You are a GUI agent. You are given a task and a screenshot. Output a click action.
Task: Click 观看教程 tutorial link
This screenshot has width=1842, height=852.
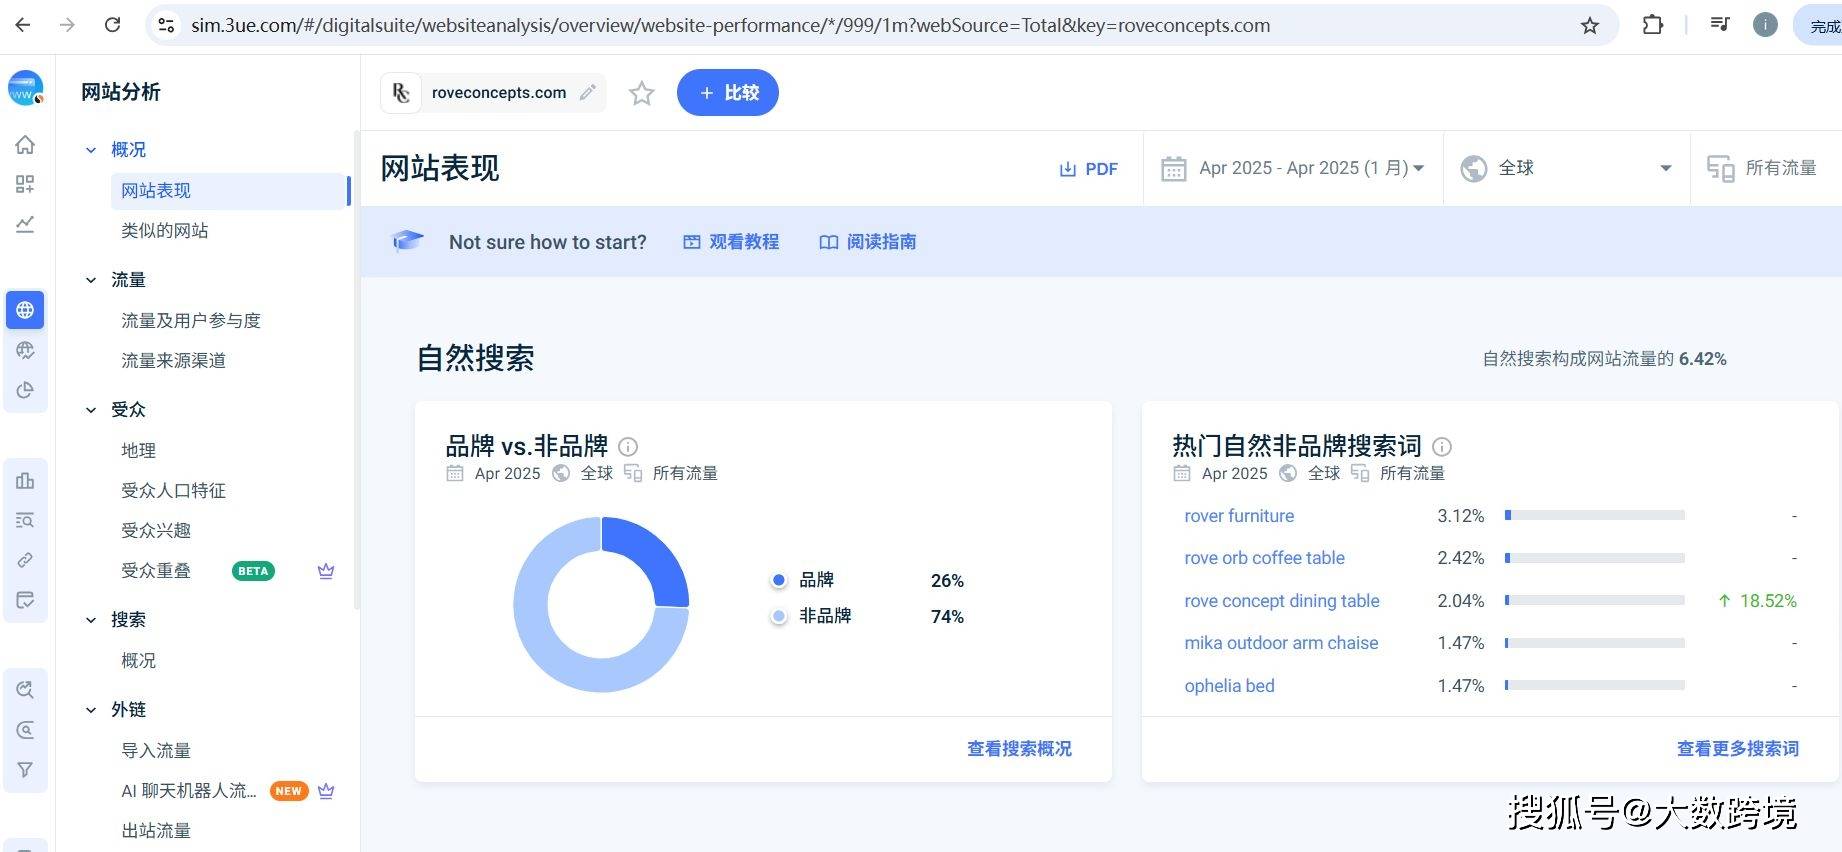(731, 242)
